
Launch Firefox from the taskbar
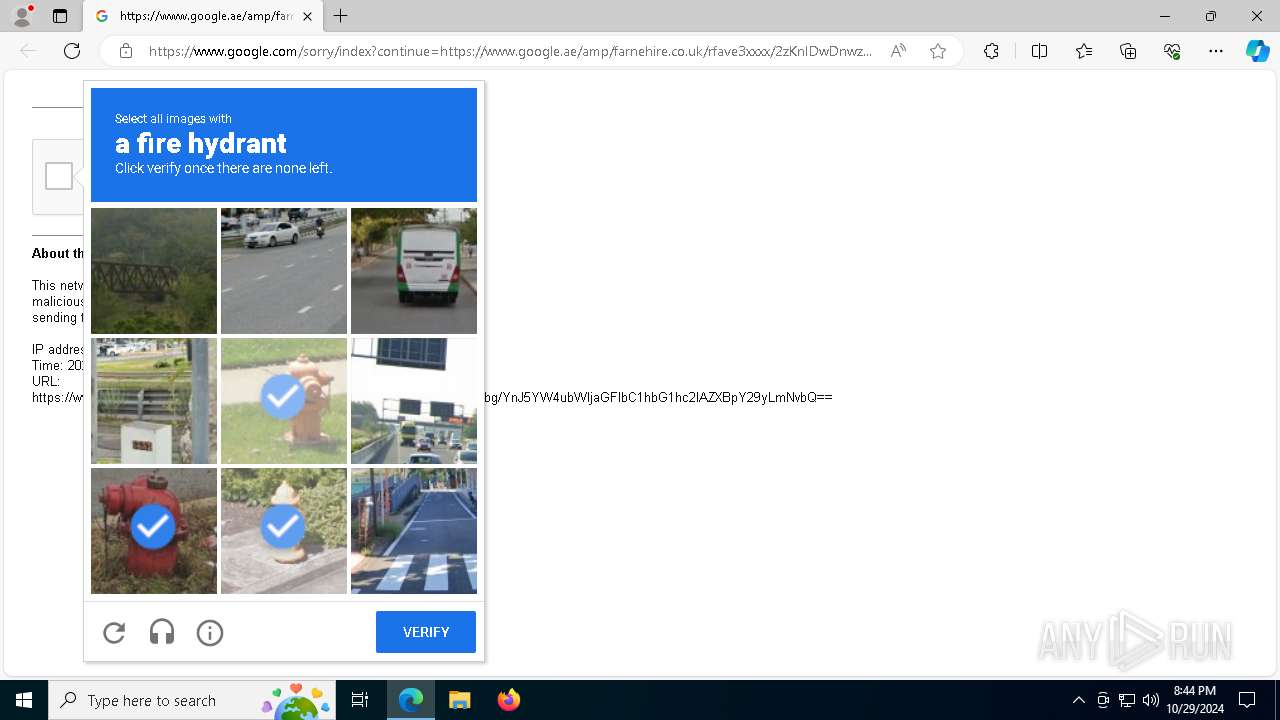coord(508,700)
